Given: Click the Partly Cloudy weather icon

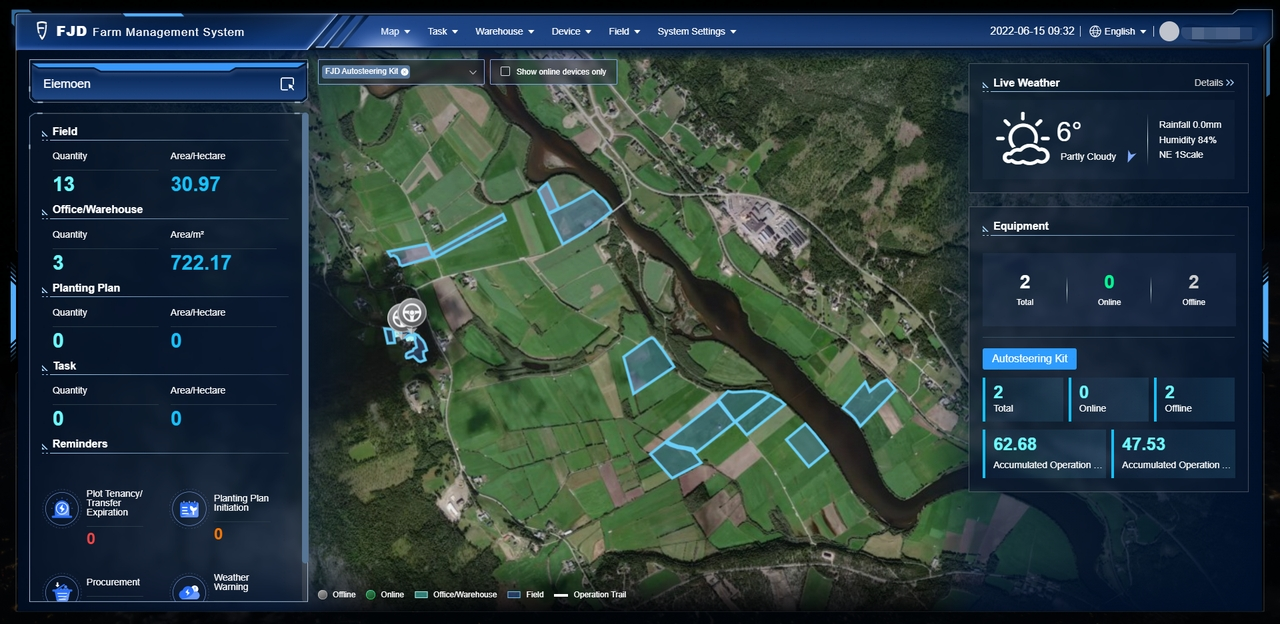Looking at the screenshot, I should pyautogui.click(x=1021, y=137).
